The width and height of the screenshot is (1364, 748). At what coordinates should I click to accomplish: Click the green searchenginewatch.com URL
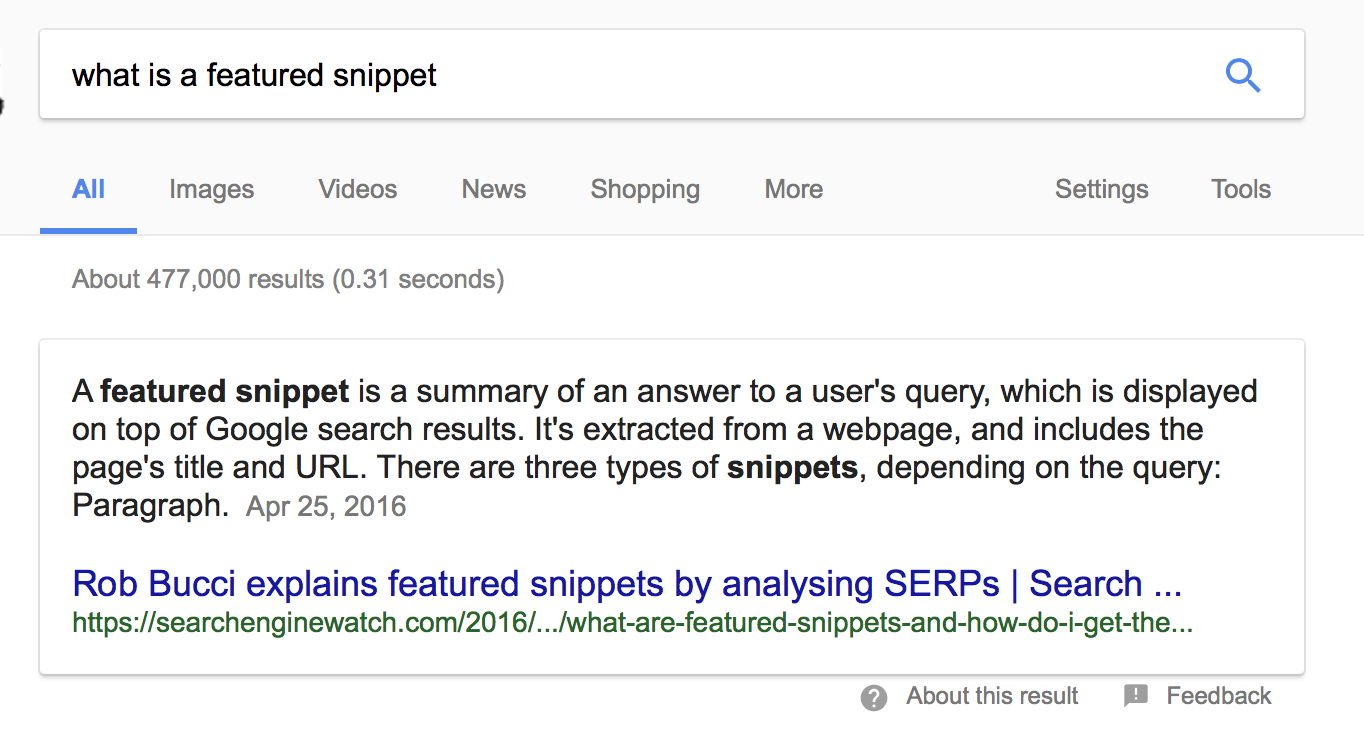point(632,624)
